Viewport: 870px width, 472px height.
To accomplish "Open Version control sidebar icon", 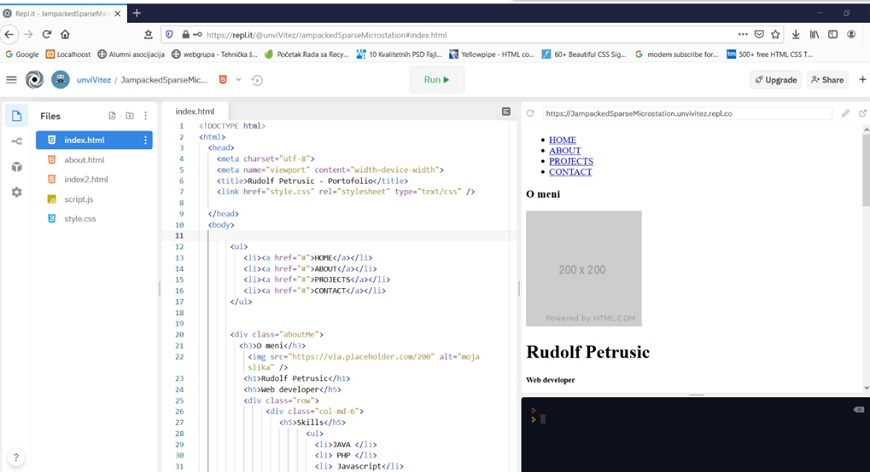I will (17, 141).
